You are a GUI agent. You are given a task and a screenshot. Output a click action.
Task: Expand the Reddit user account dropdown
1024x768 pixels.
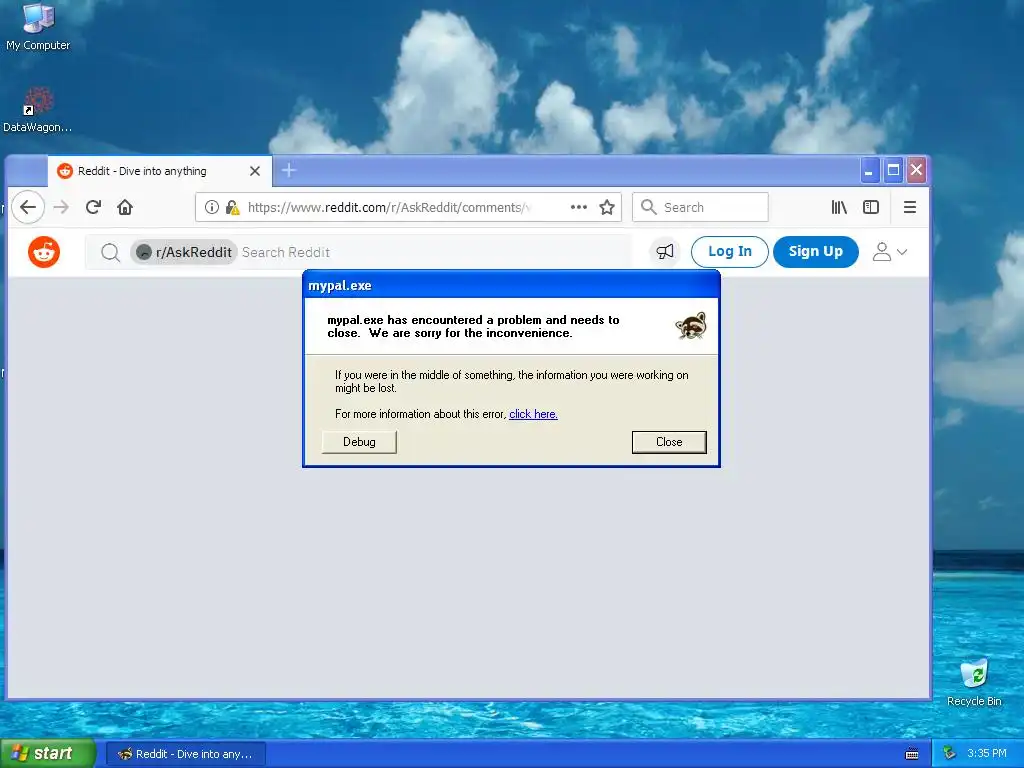889,251
